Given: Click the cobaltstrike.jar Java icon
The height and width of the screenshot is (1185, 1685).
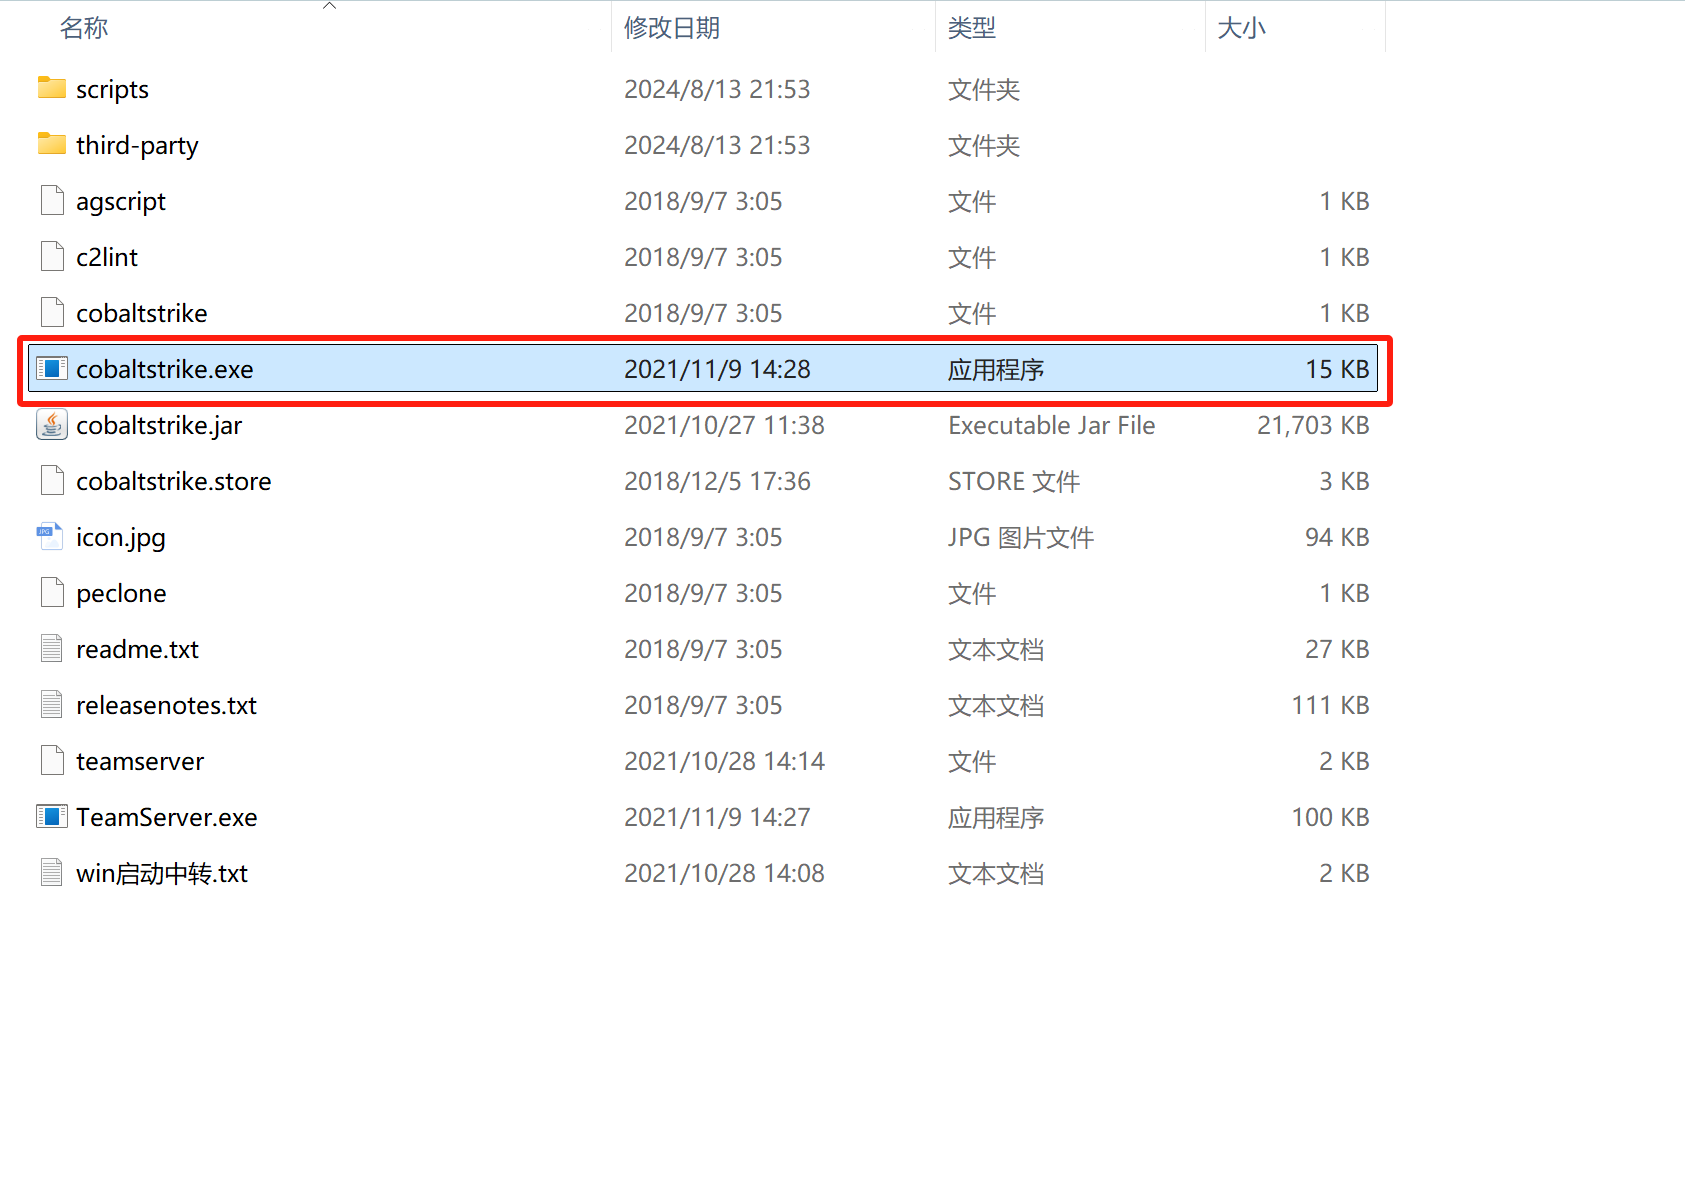Looking at the screenshot, I should point(52,424).
